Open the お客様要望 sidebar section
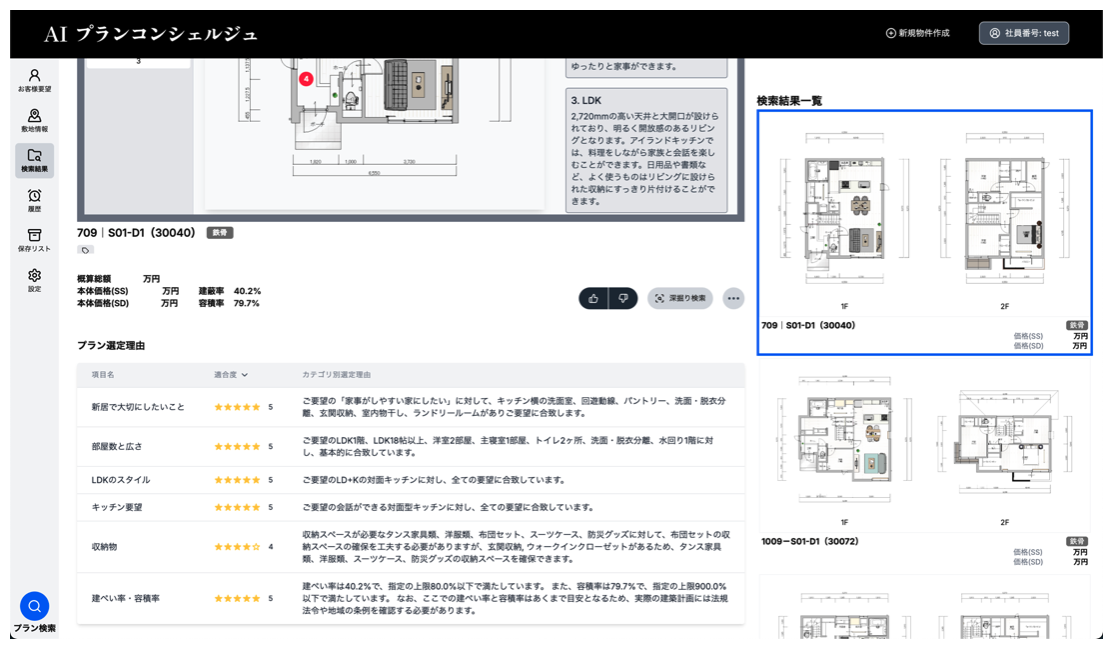This screenshot has height=651, width=1118. pos(34,81)
